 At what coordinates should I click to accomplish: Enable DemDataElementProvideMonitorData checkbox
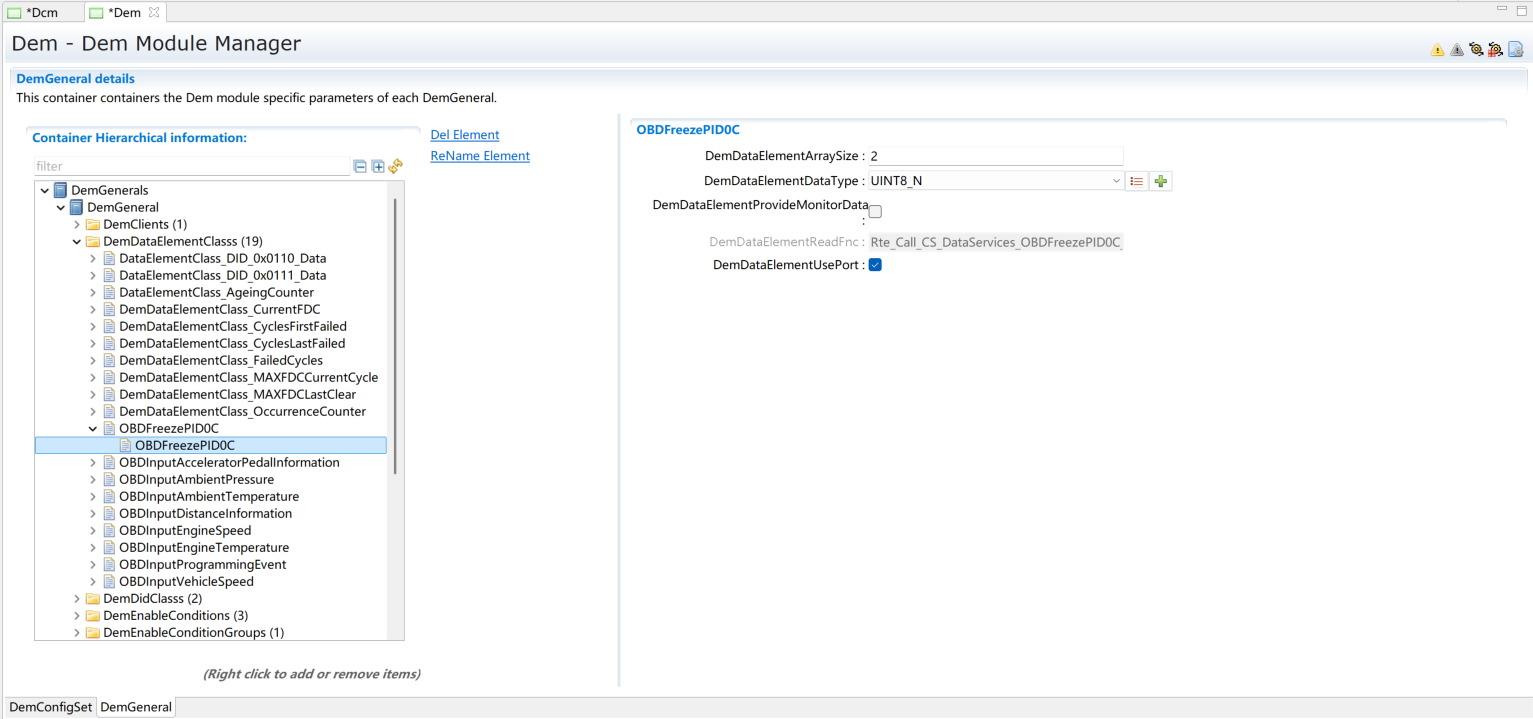875,212
